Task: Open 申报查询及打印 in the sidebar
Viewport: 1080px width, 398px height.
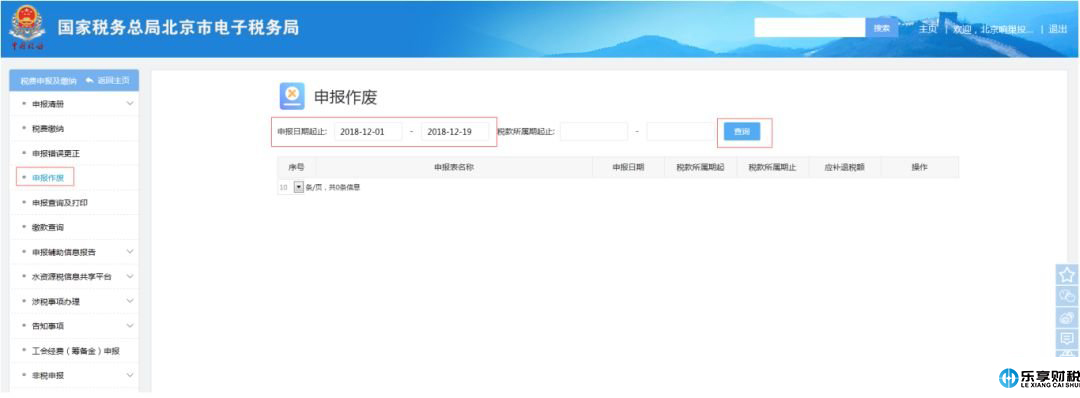Action: coord(59,202)
